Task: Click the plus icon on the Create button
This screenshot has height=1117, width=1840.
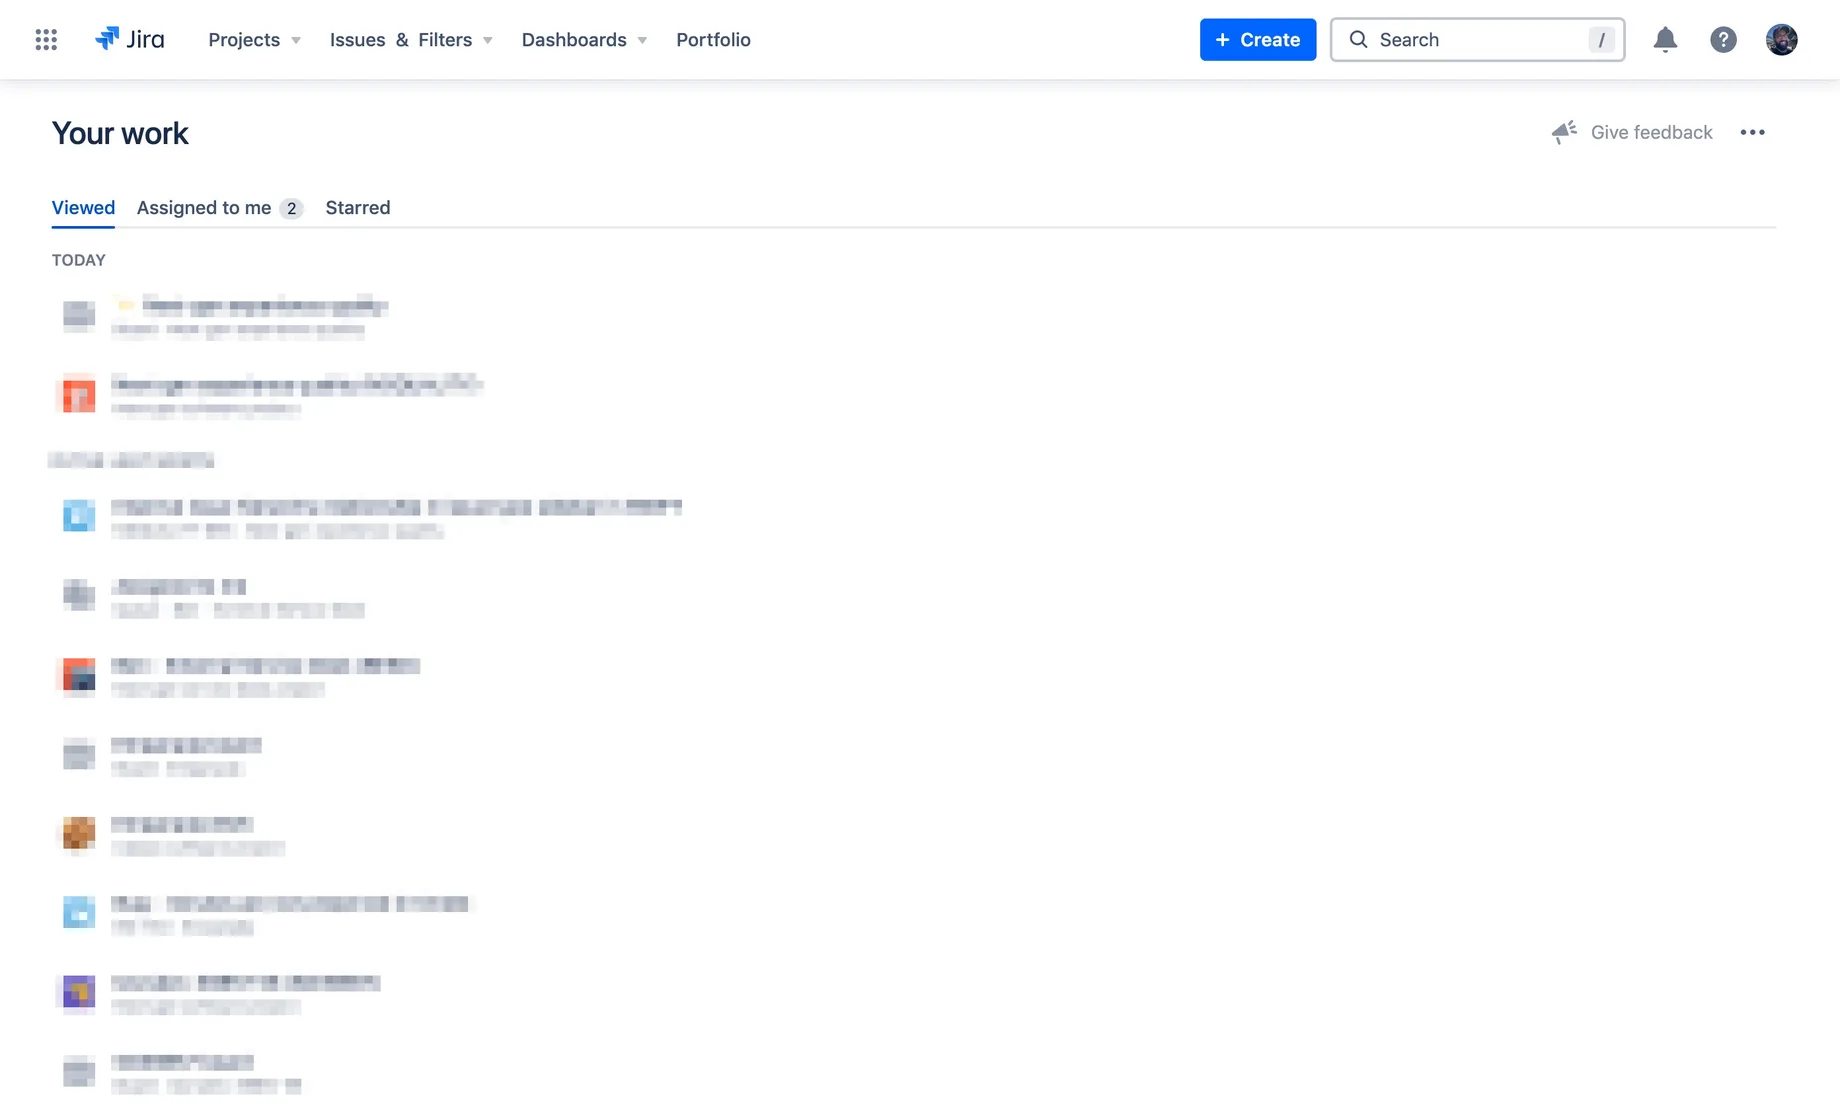Action: (1222, 39)
